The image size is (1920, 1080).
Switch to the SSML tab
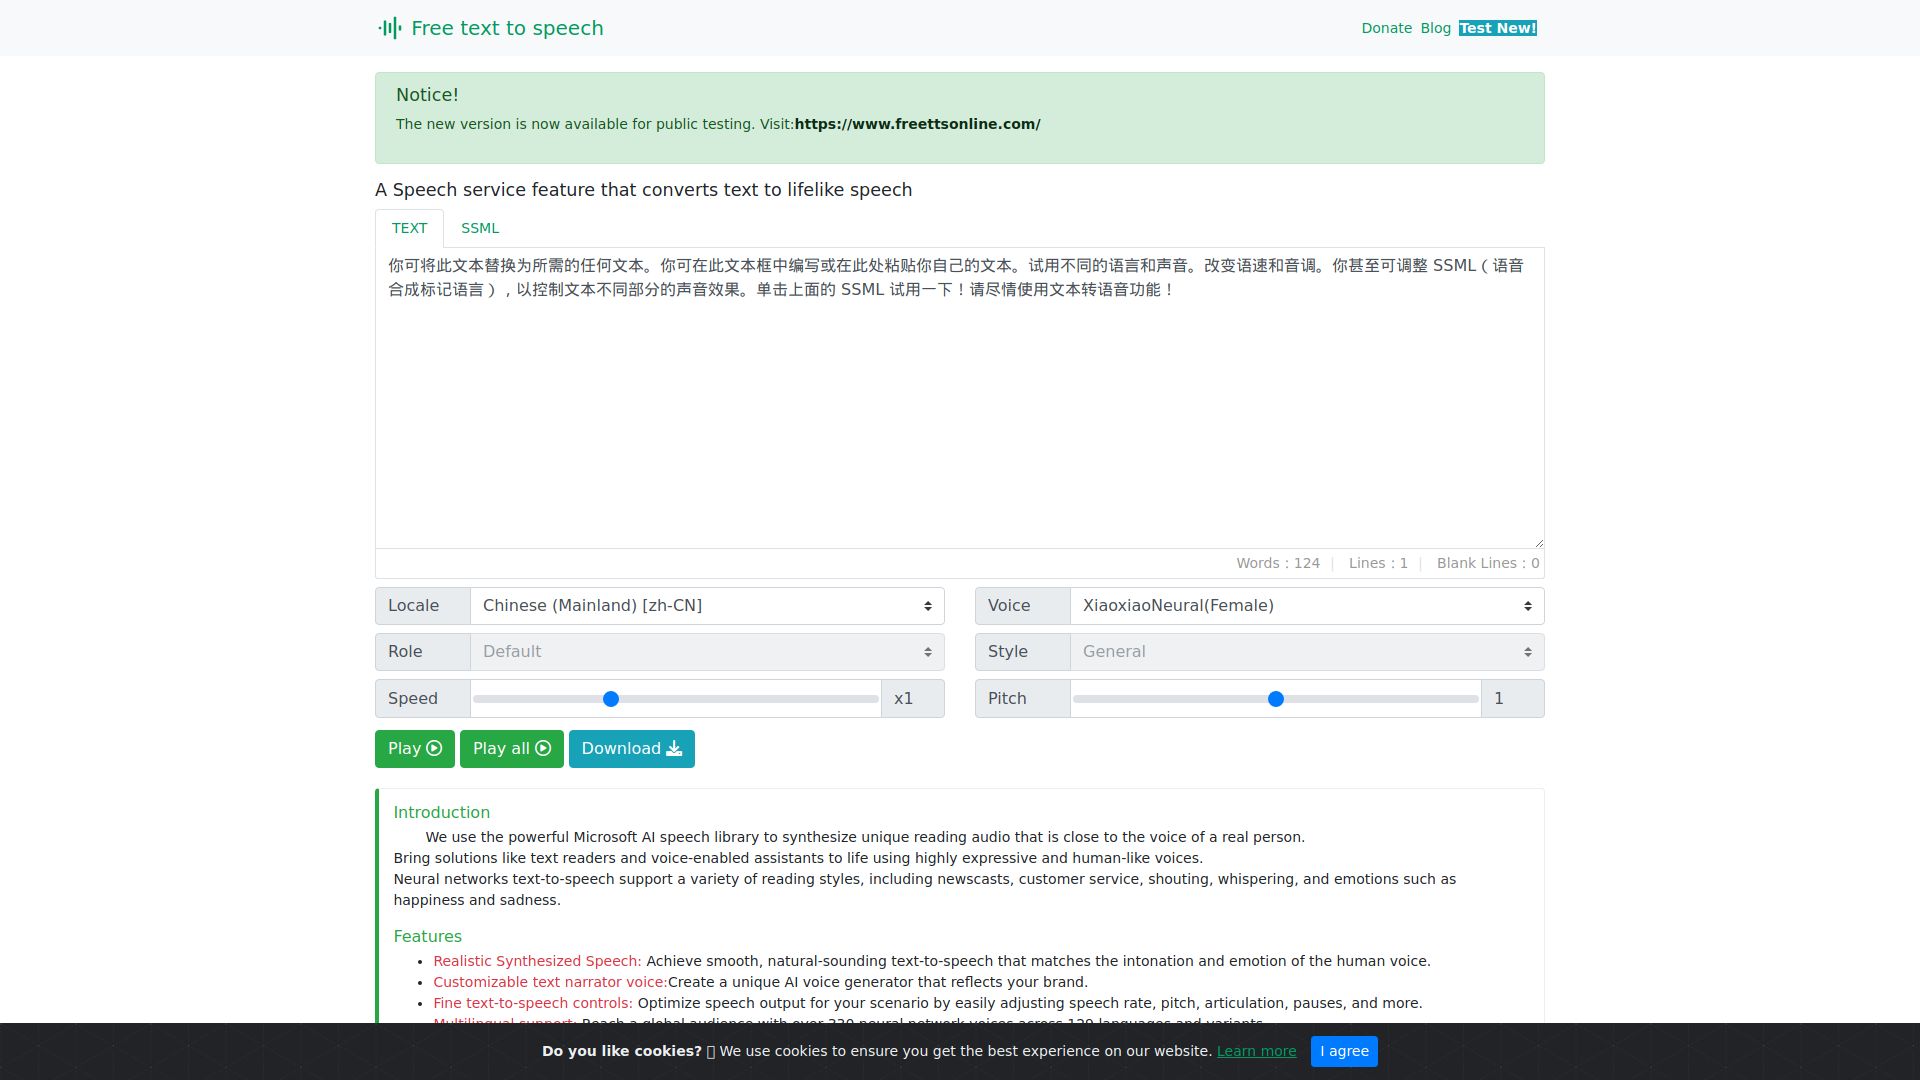[x=480, y=229]
